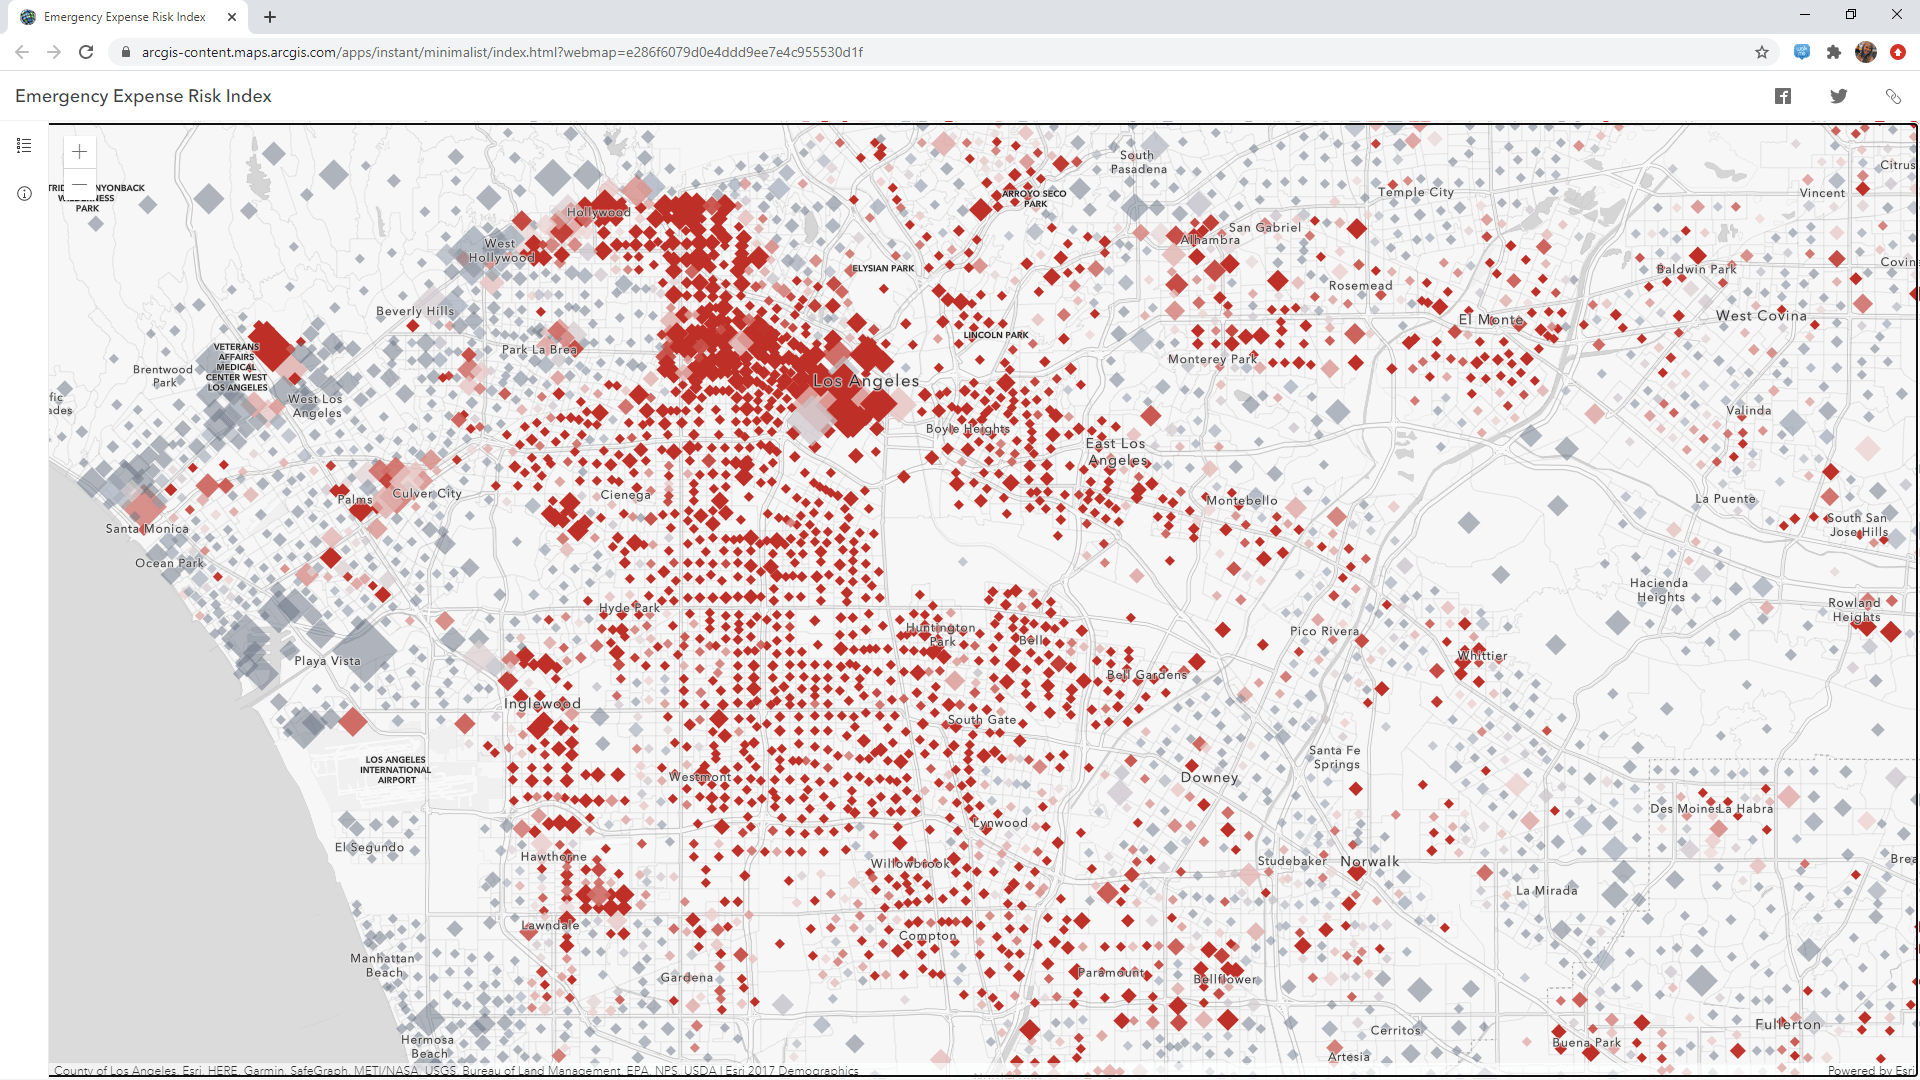
Task: Open a new browser tab
Action: [x=270, y=16]
